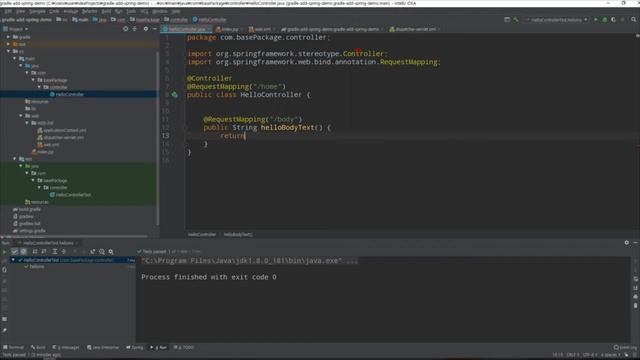Image resolution: width=640 pixels, height=360 pixels.
Task: Run the selected configuration using the green play icon
Action: [596, 20]
